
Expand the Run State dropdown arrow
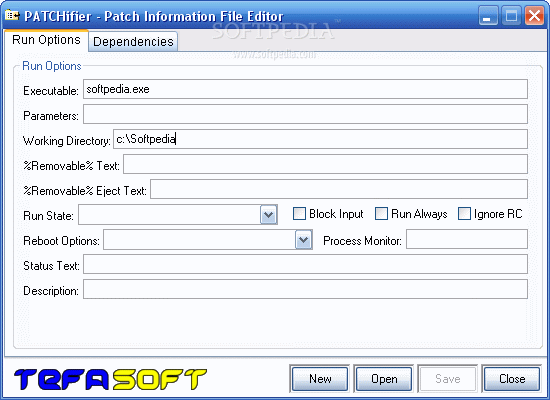(x=268, y=214)
